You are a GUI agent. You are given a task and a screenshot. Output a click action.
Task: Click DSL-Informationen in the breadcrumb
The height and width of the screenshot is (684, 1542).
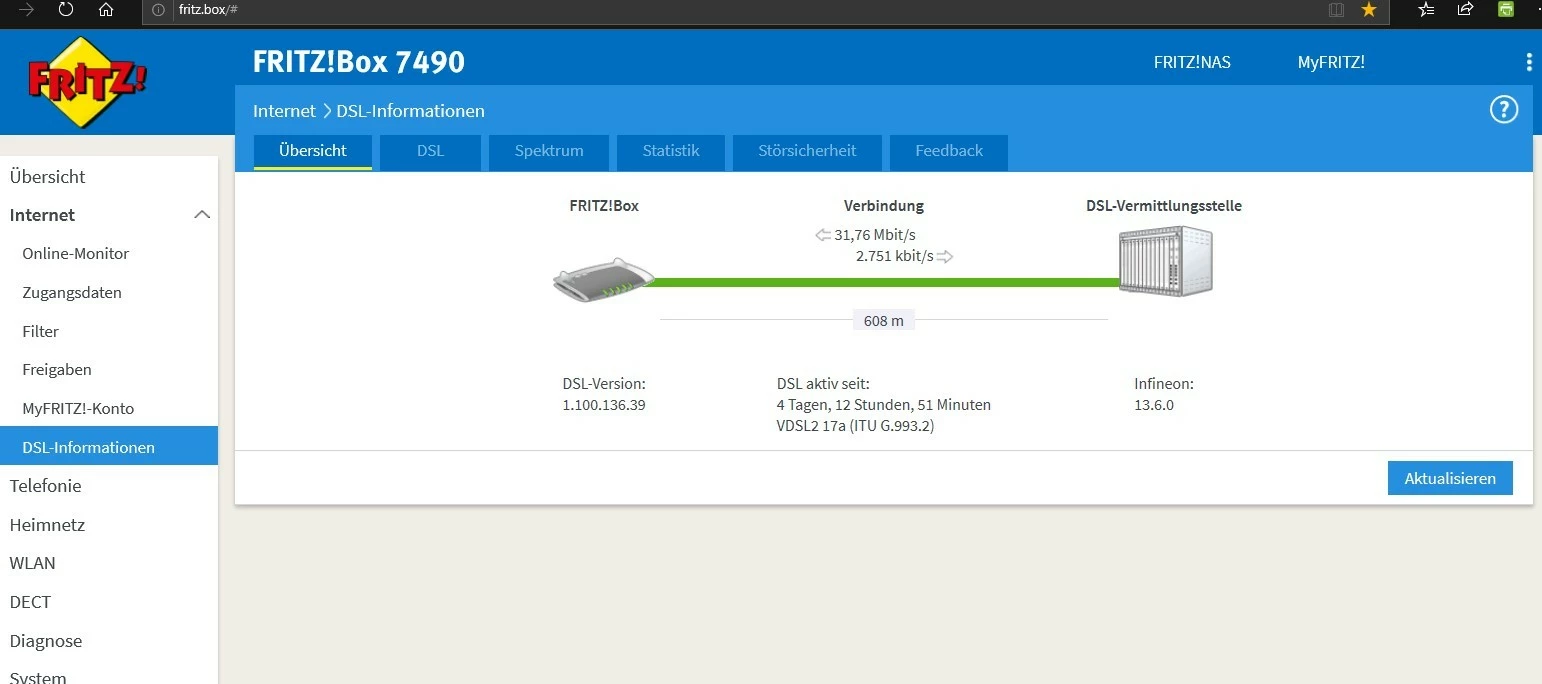410,111
